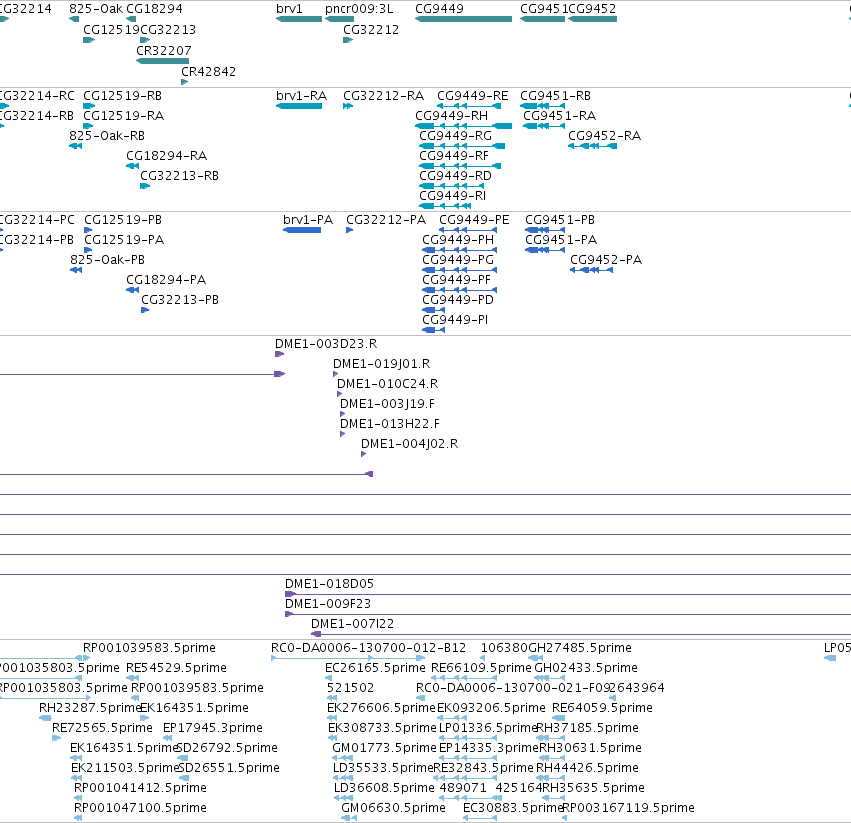Open EST RP001041412.5prime
The height and width of the screenshot is (823, 851).
78,799
